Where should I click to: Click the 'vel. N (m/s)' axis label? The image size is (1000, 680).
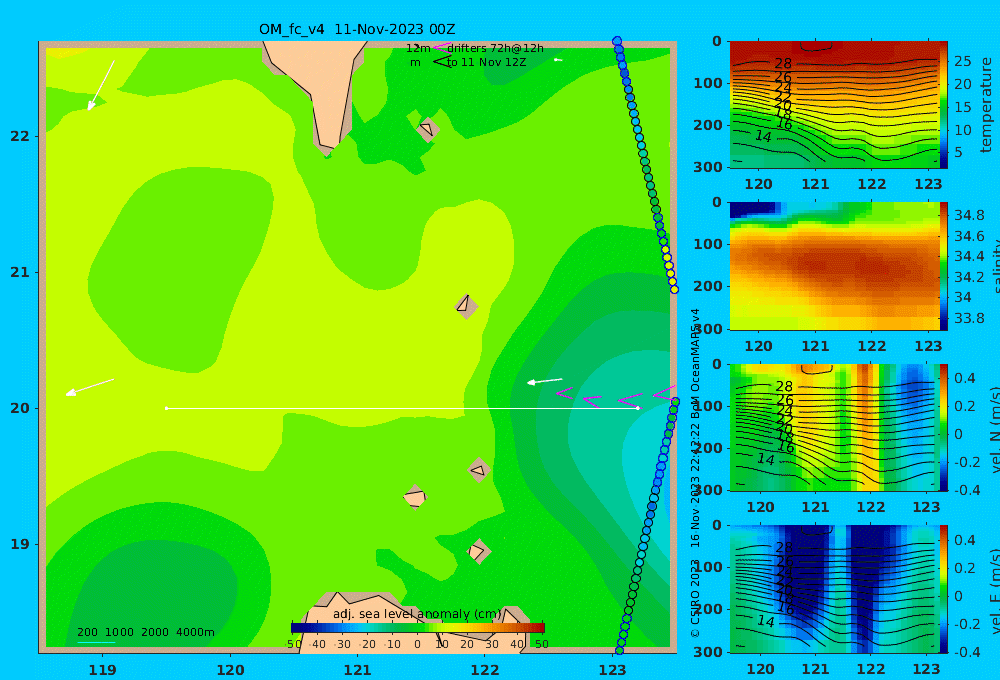point(995,429)
